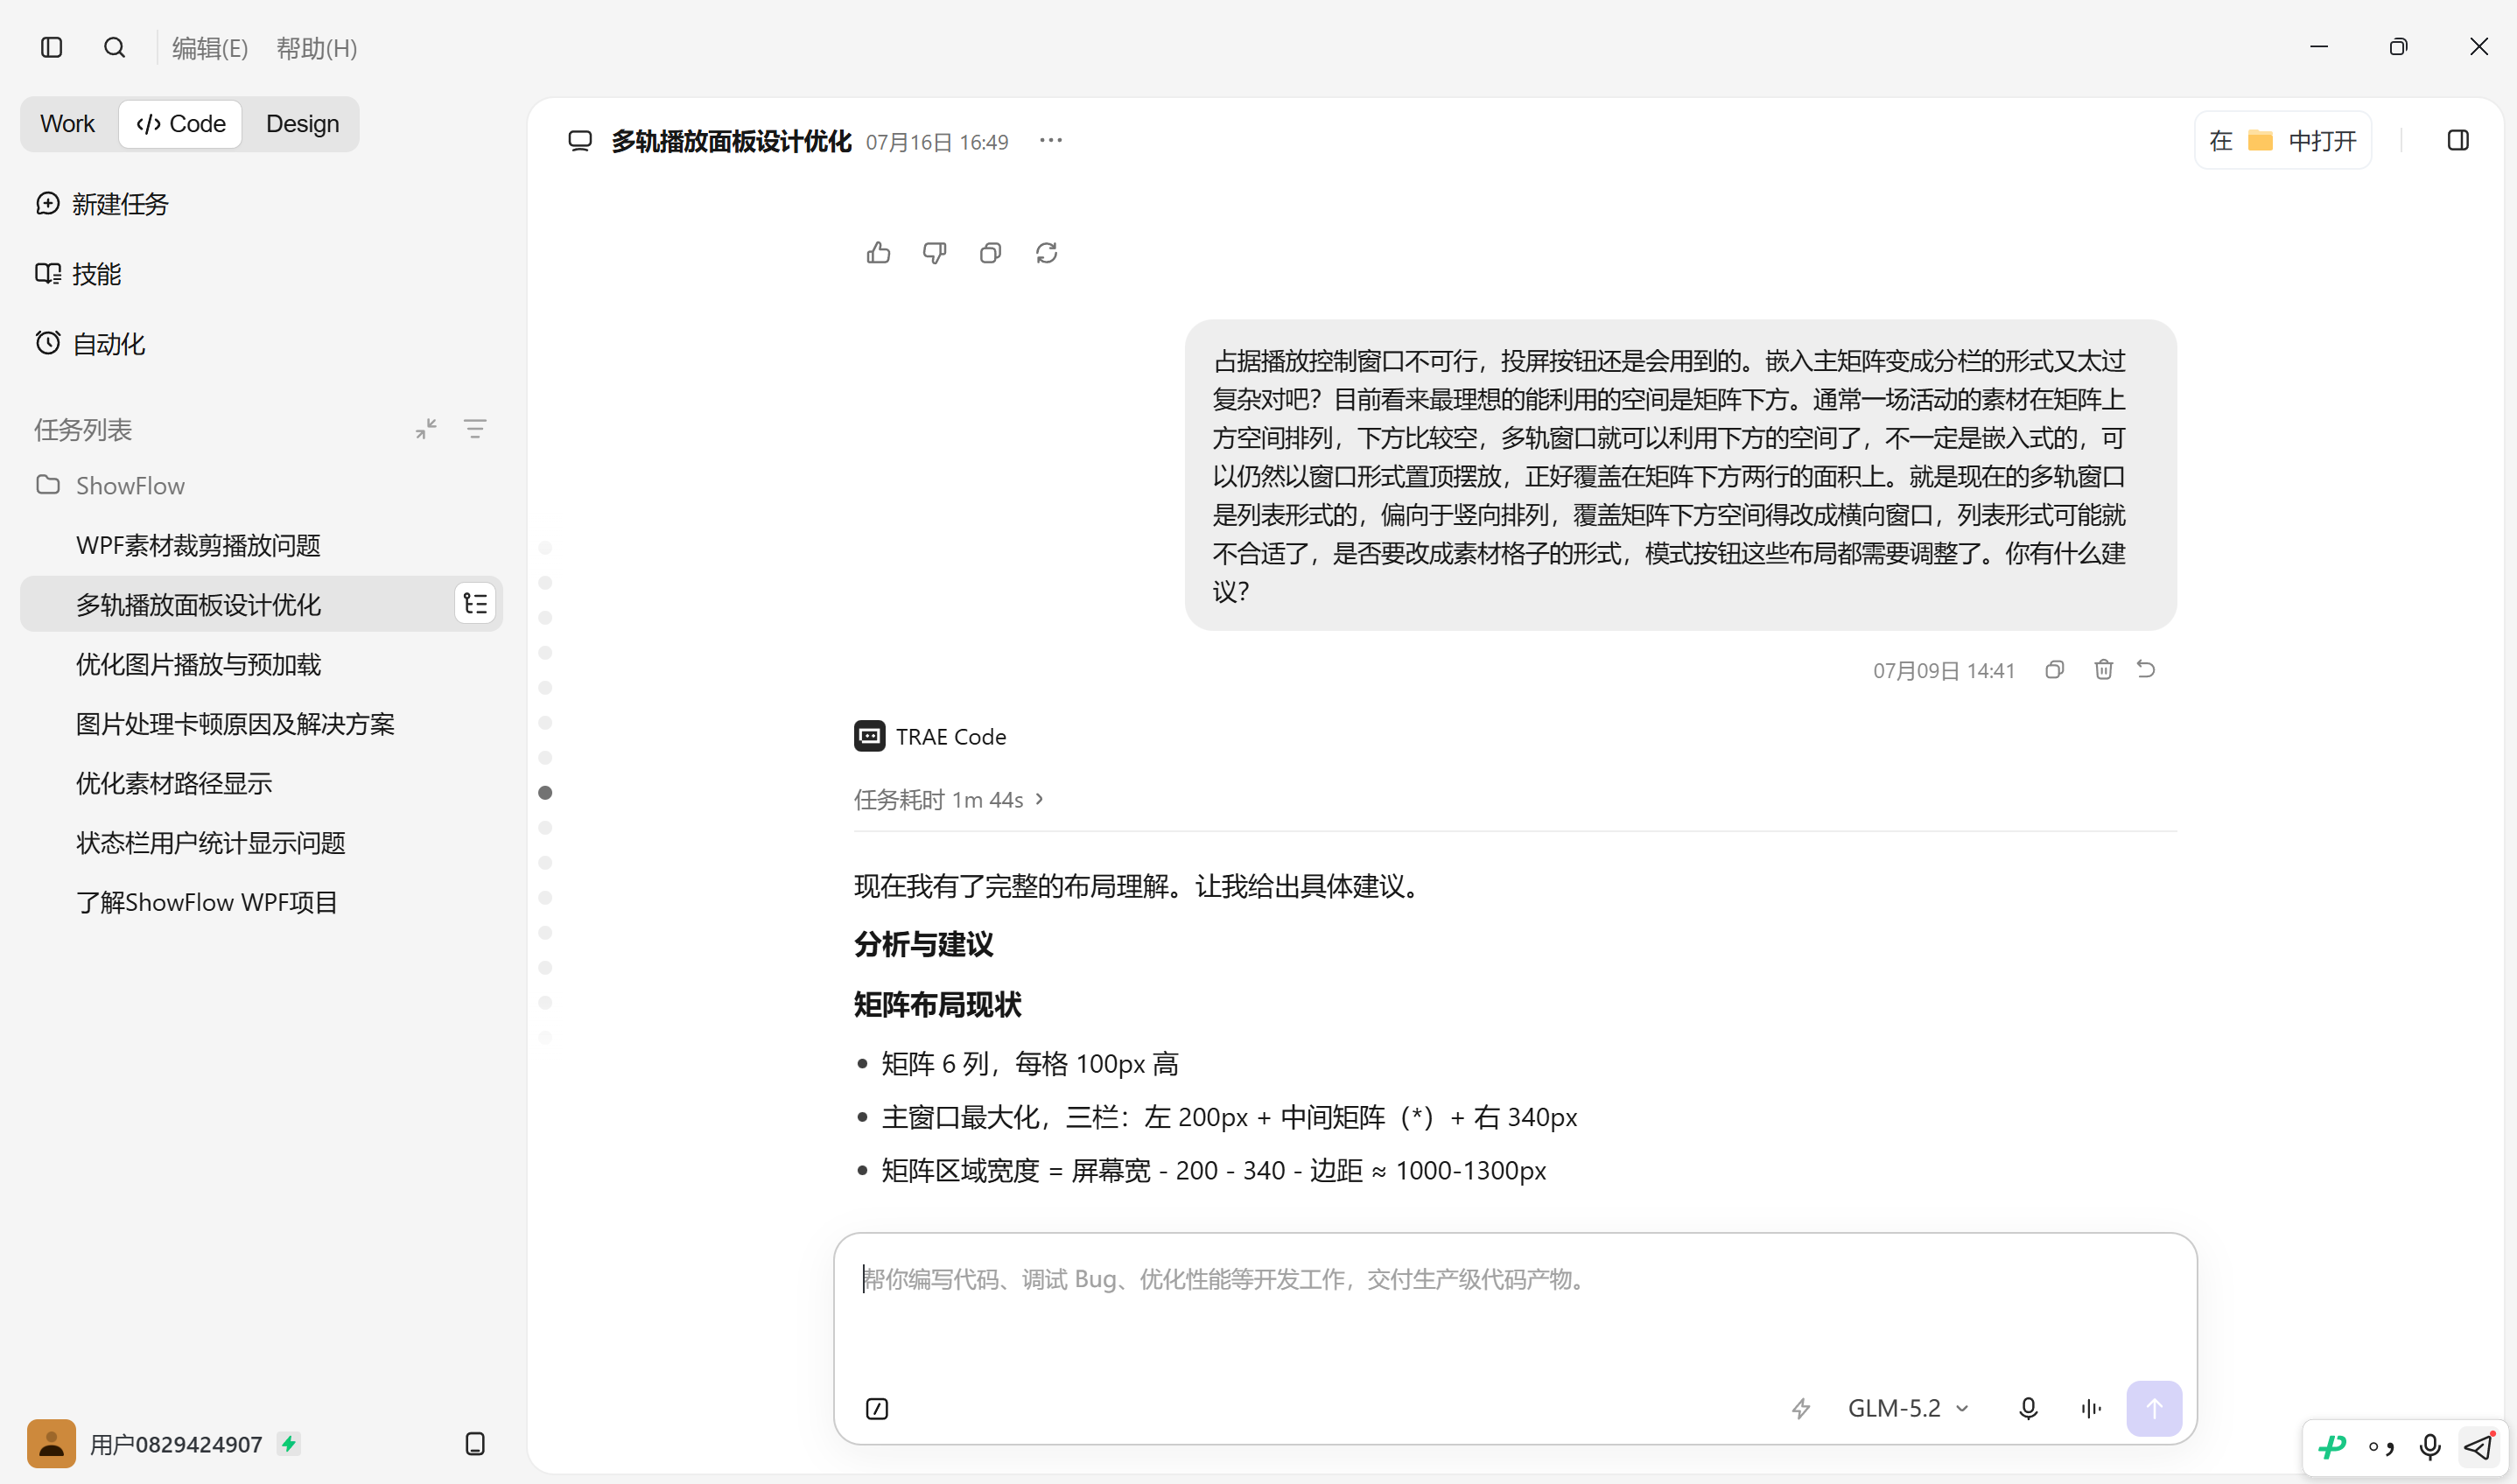This screenshot has height=1484, width=2517.
Task: Copy the user message dated 07月09日 14:41
Action: coord(2055,670)
